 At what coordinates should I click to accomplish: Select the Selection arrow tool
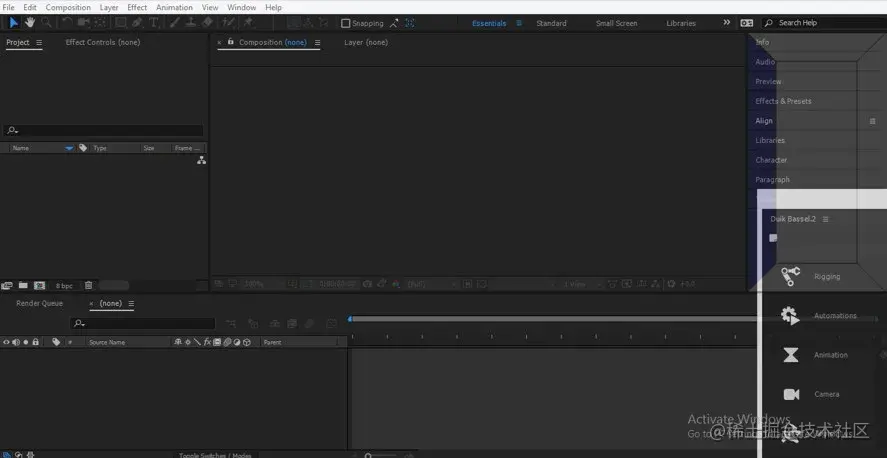[14, 23]
